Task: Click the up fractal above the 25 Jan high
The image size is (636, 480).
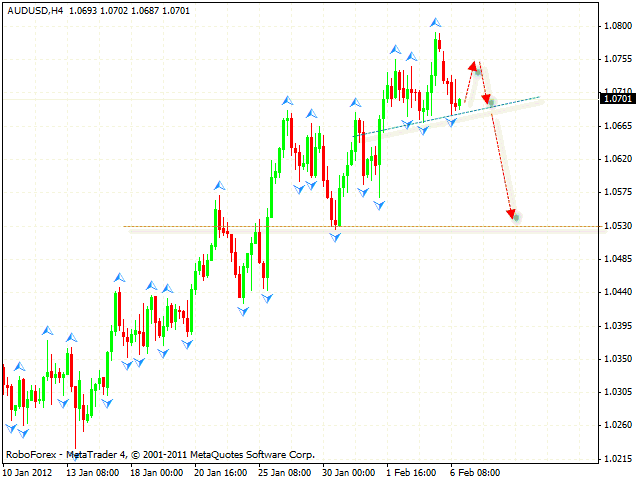Action: click(x=287, y=100)
